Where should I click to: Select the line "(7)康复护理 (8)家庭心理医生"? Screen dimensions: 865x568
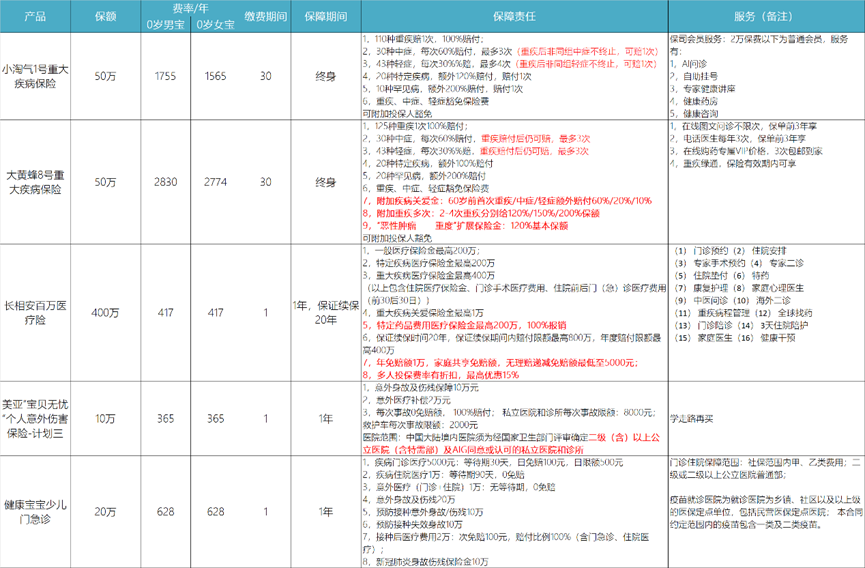point(739,288)
